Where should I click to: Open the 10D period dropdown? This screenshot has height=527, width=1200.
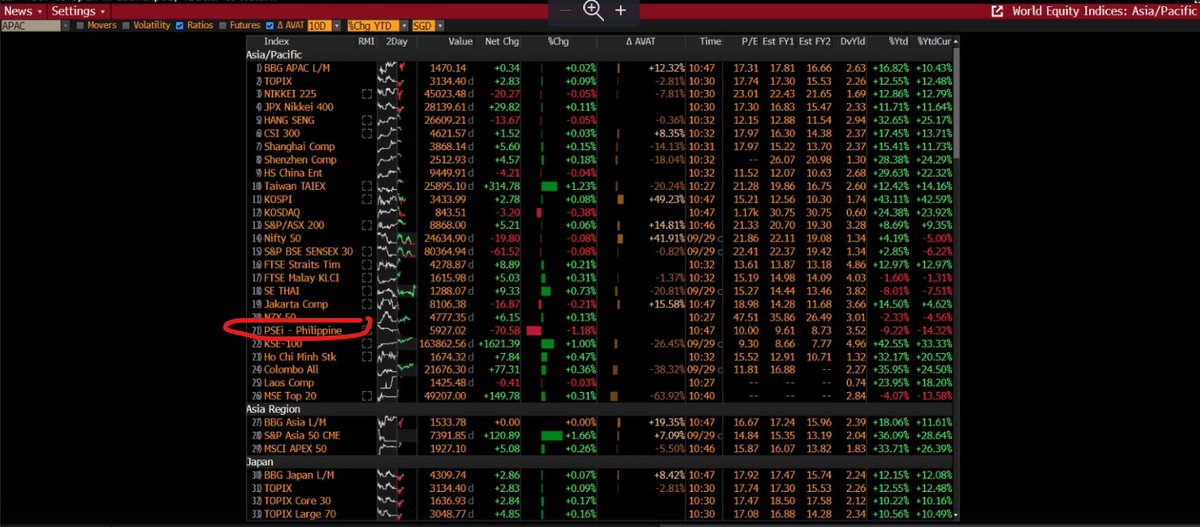(x=322, y=24)
